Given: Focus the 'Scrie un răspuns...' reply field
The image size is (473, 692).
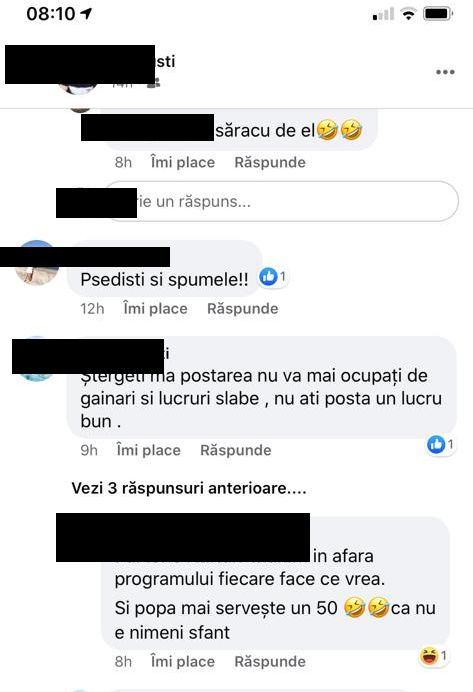Looking at the screenshot, I should point(282,201).
